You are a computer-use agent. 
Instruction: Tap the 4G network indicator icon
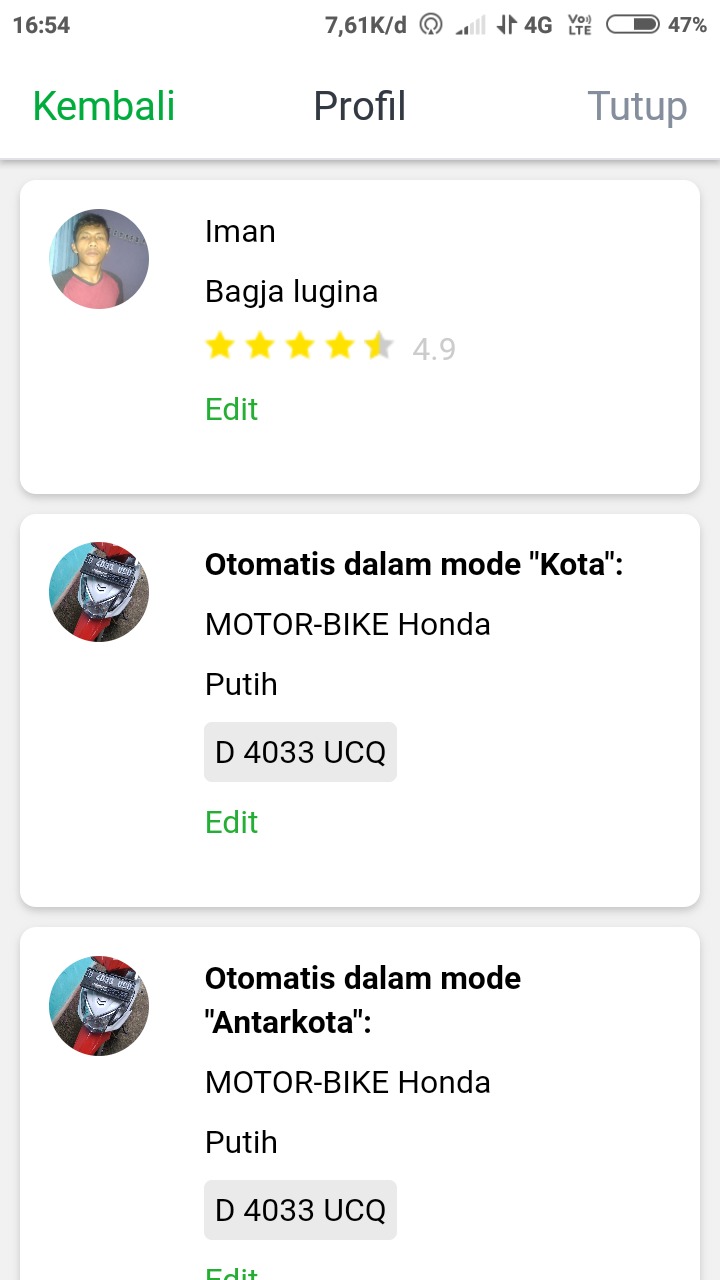(526, 25)
